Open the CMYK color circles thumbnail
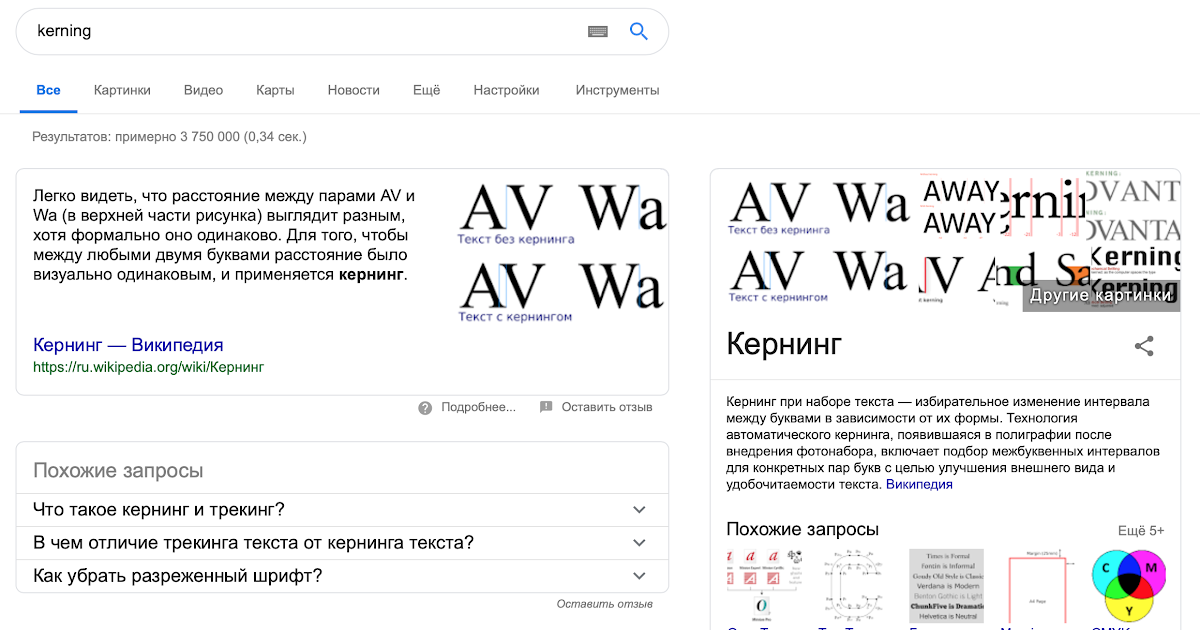Image resolution: width=1200 pixels, height=630 pixels. coord(1130,585)
